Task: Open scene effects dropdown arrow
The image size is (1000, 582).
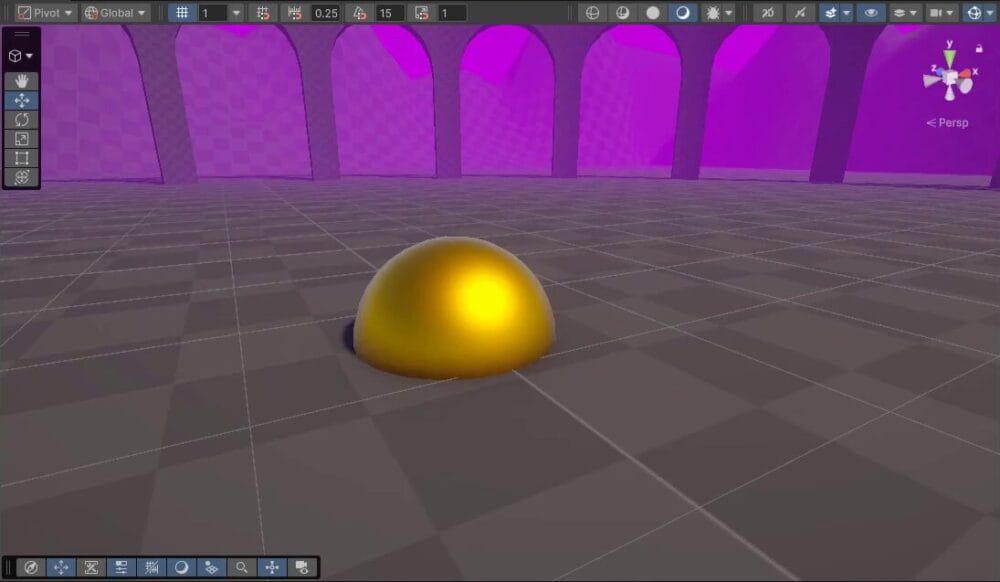Action: point(847,13)
